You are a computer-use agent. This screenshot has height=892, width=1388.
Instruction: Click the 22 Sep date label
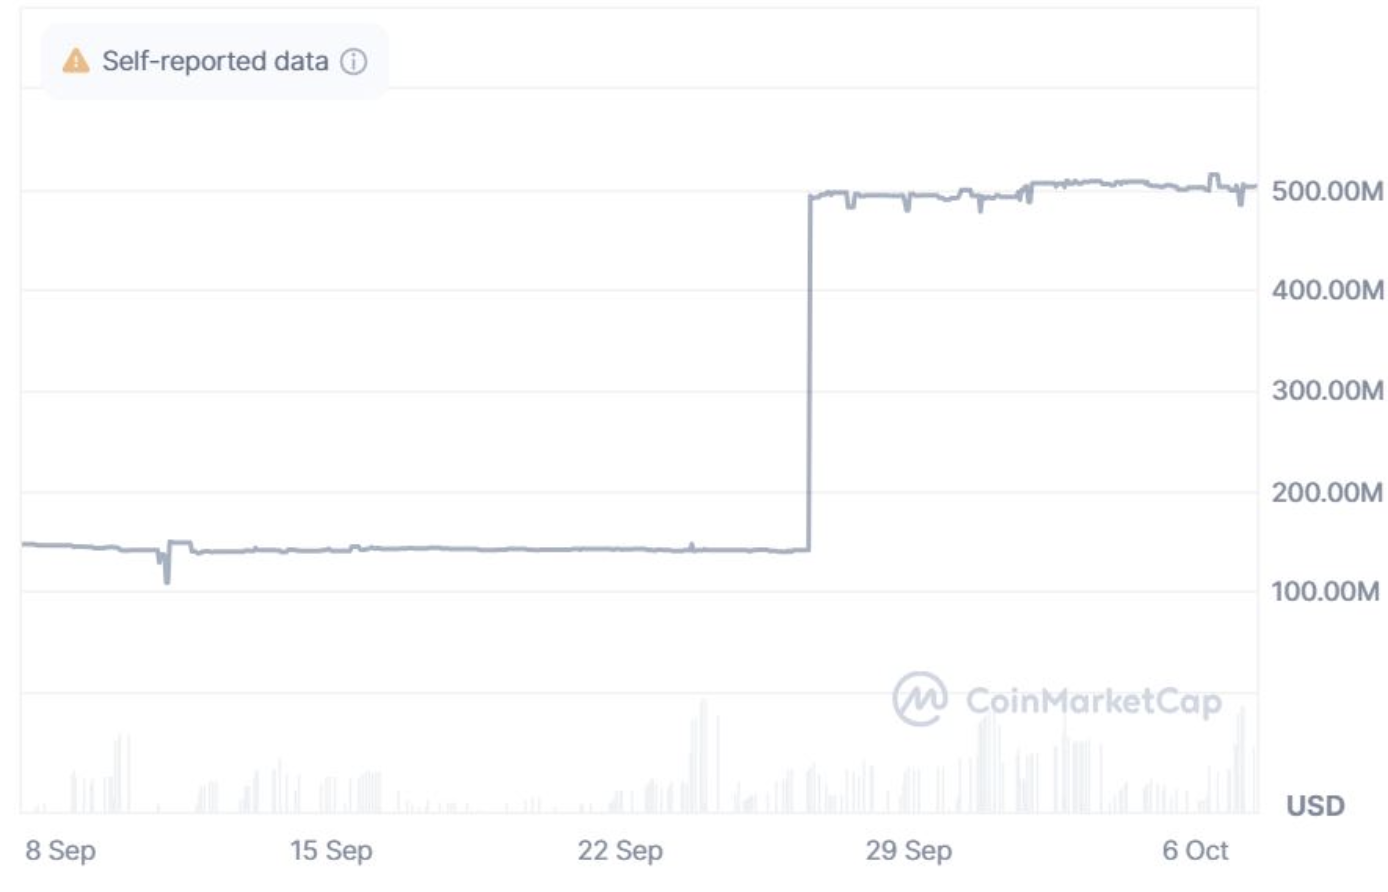click(620, 850)
